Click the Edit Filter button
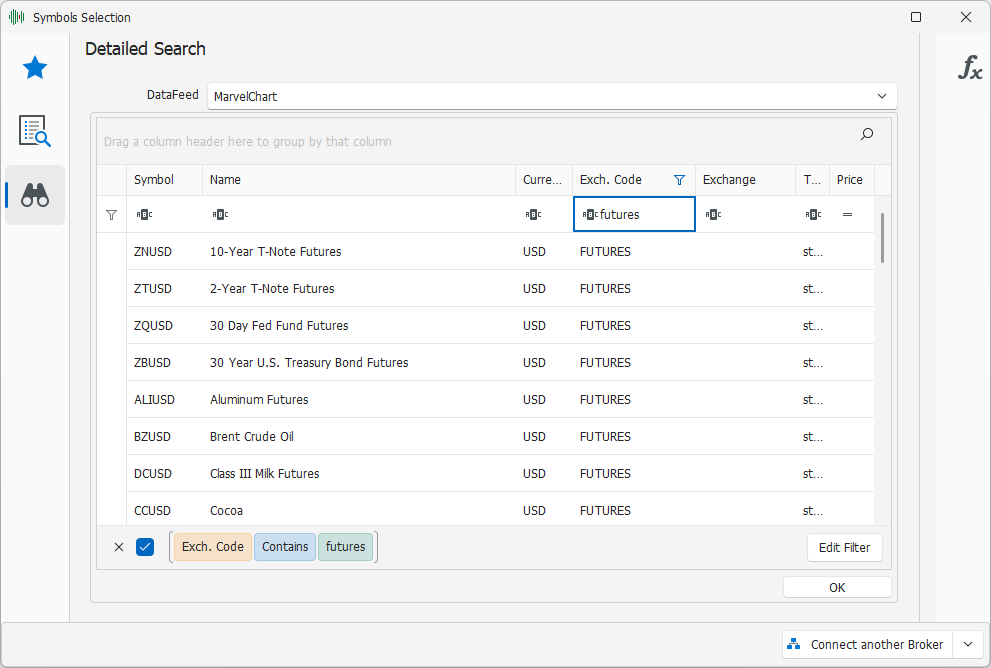Screen dimensions: 991x668 (844, 548)
